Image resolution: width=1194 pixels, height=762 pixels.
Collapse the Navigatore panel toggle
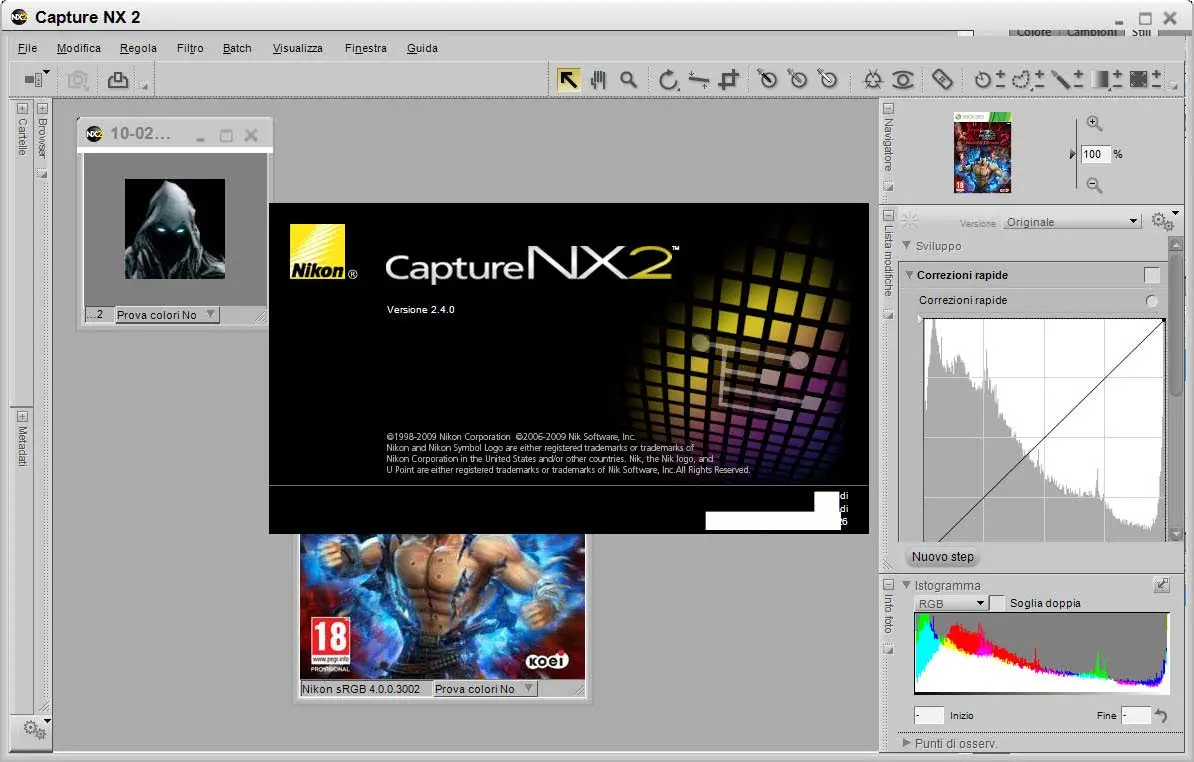(888, 108)
